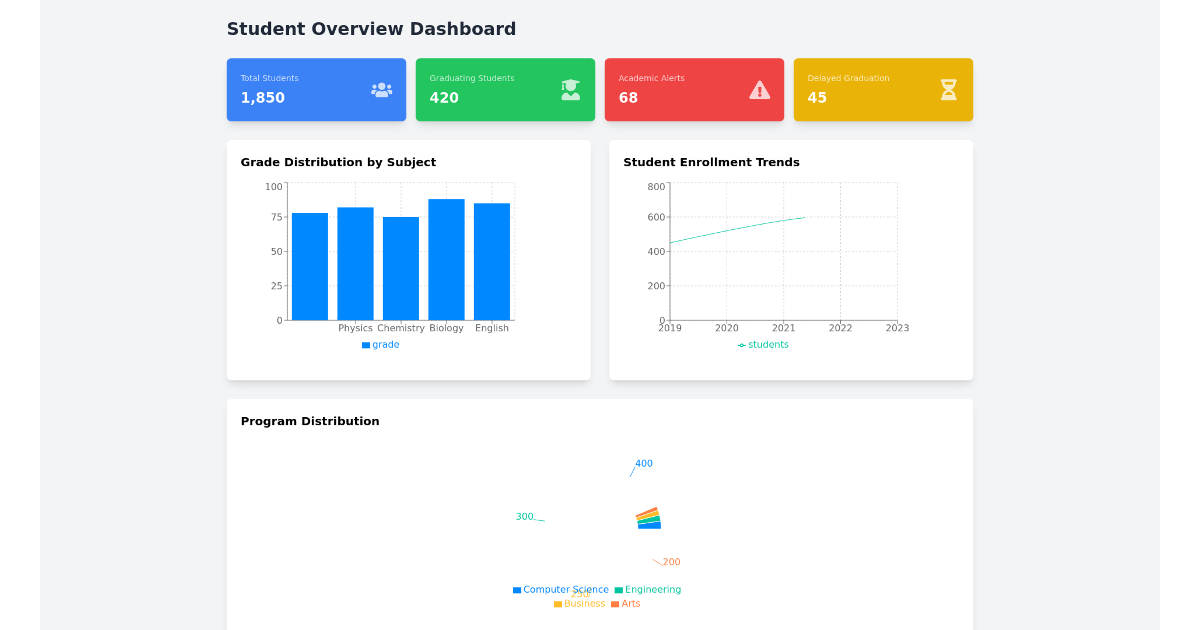
Task: Click the pie chart in Program Distribution
Action: [x=649, y=516]
